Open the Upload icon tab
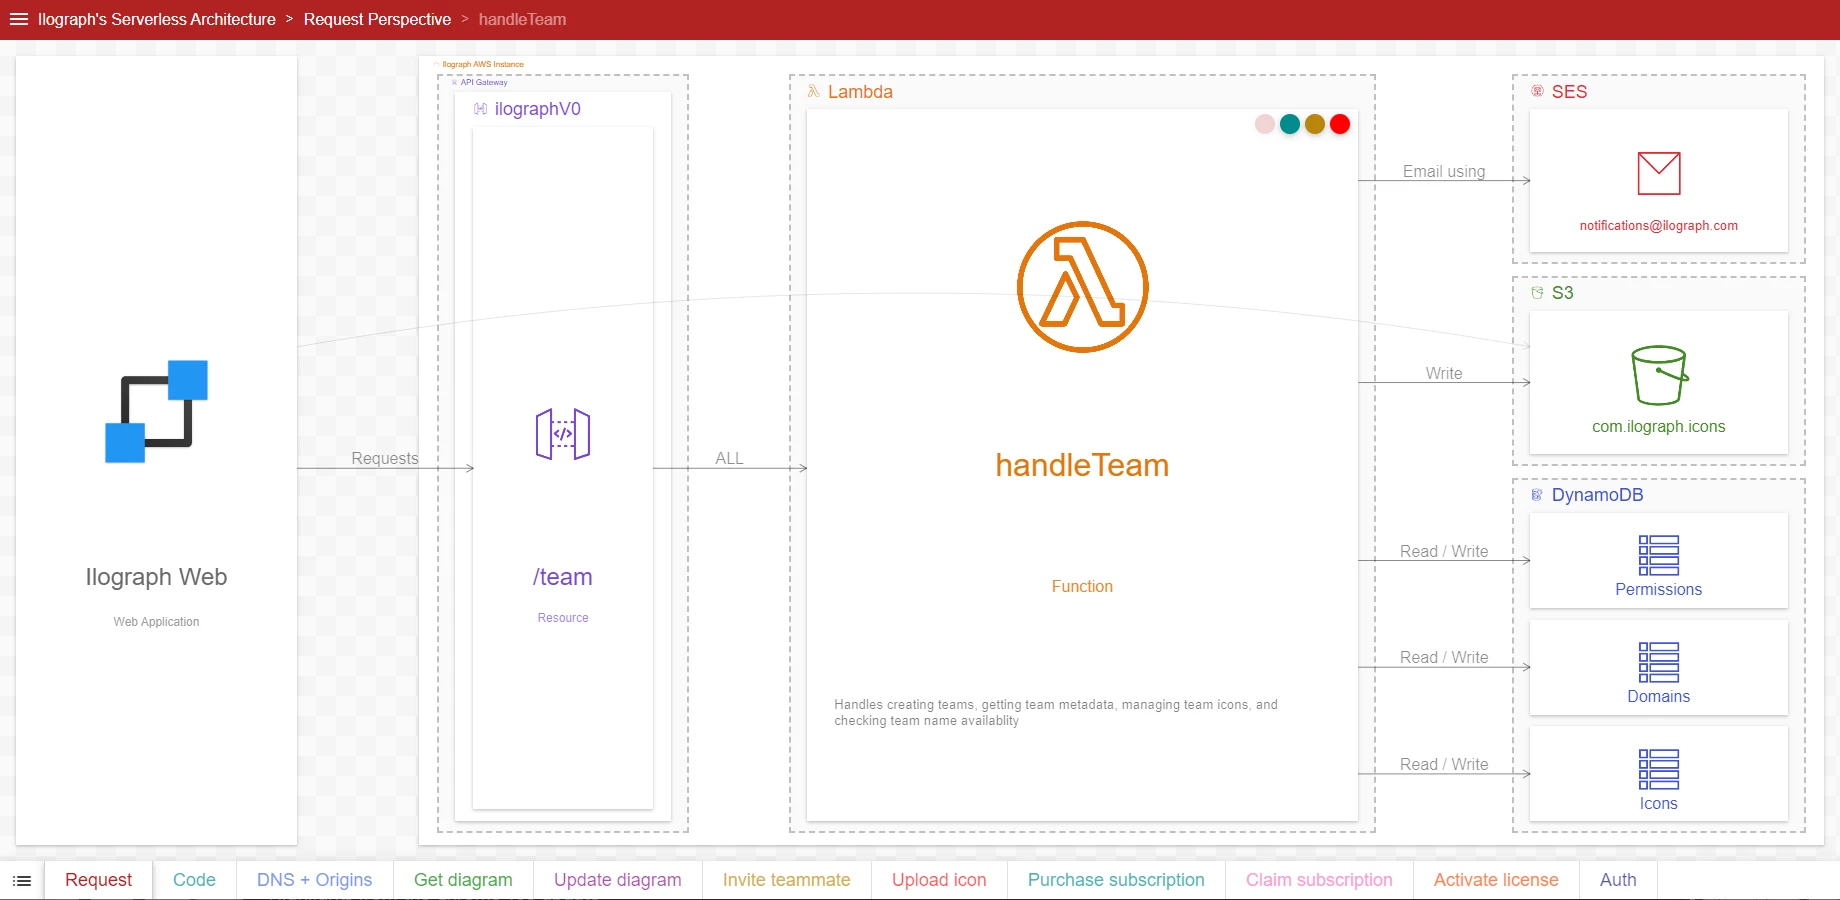The height and width of the screenshot is (900, 1840). (939, 880)
